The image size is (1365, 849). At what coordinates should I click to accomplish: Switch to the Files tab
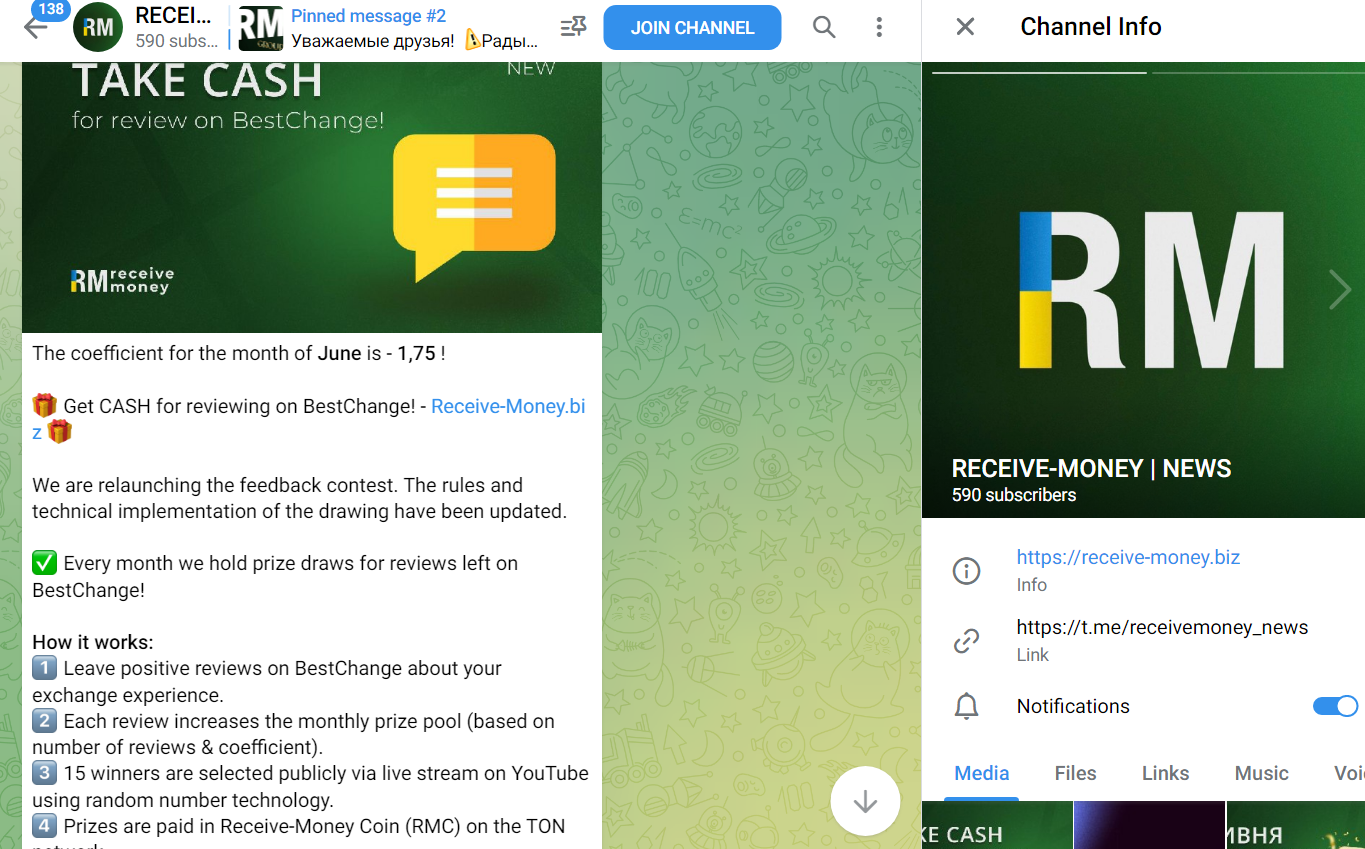coord(1075,773)
